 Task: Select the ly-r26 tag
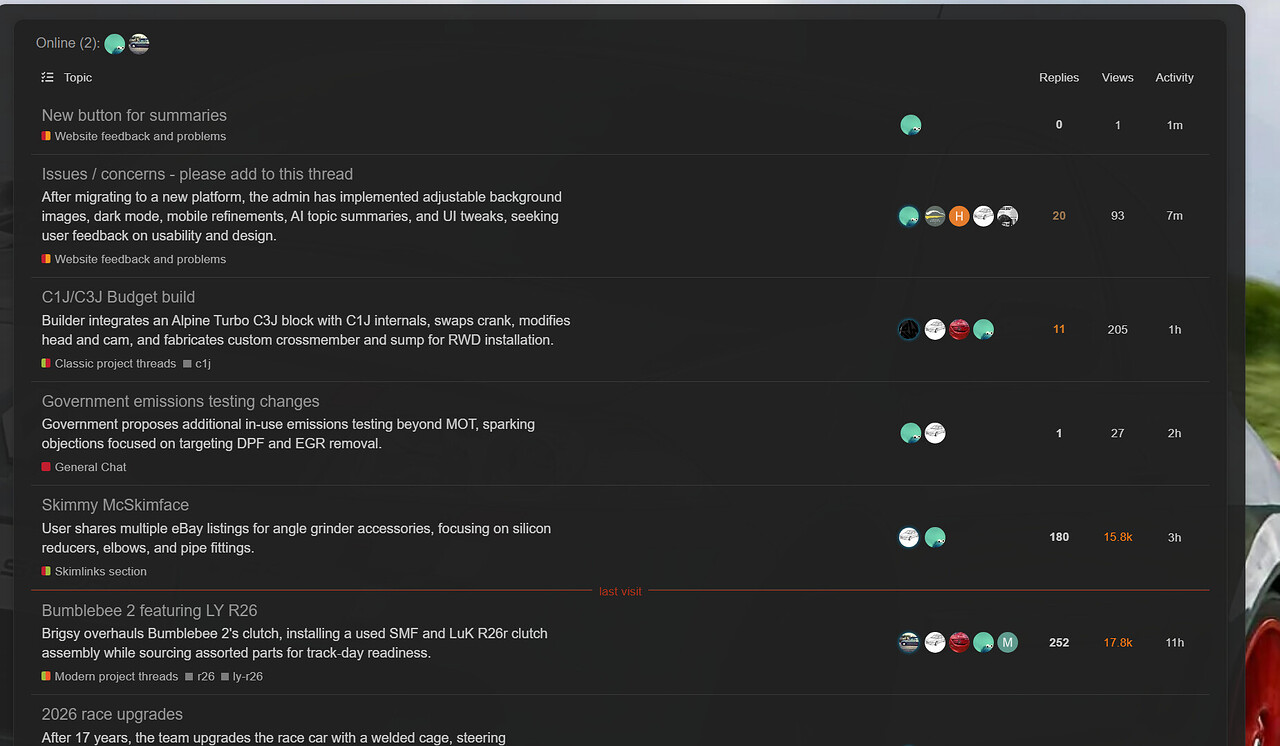tap(242, 676)
